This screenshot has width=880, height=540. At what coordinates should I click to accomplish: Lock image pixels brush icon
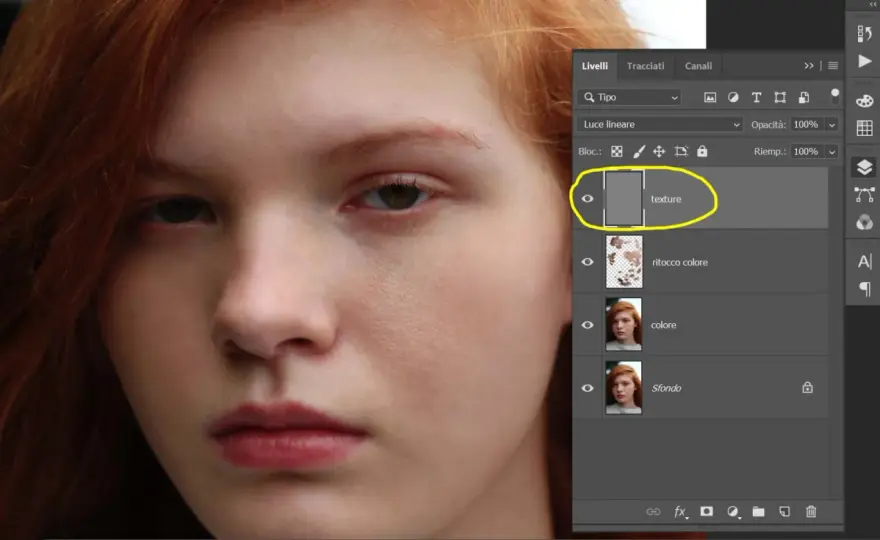coord(639,152)
